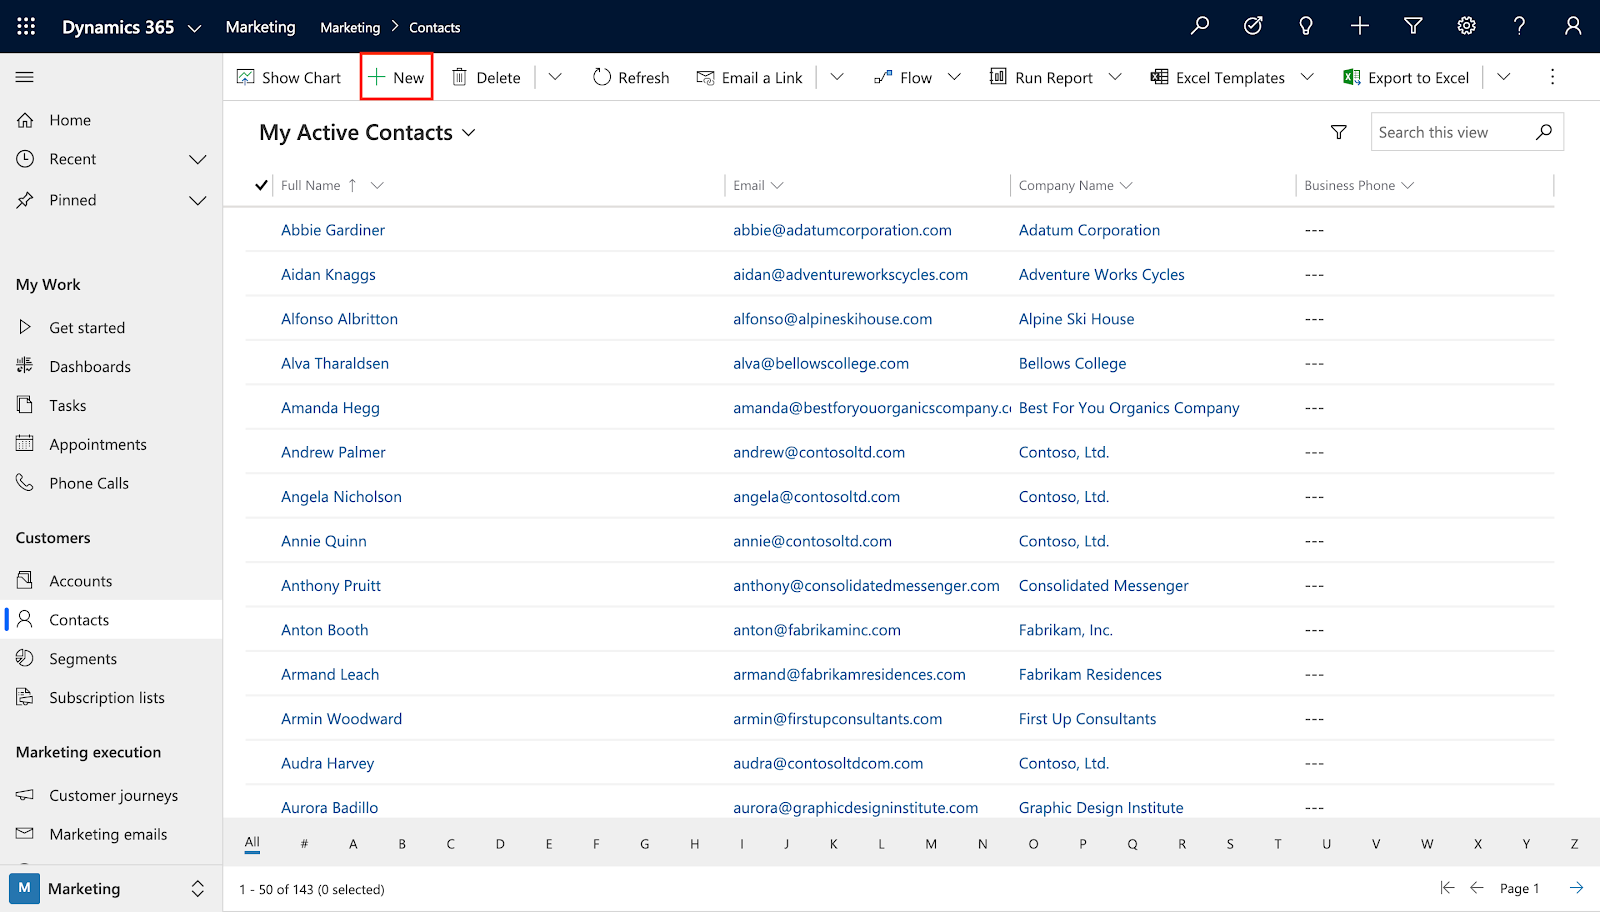Open dropdown arrow next to Email a Link
Screen dimensions: 1600x912
pyautogui.click(x=837, y=77)
